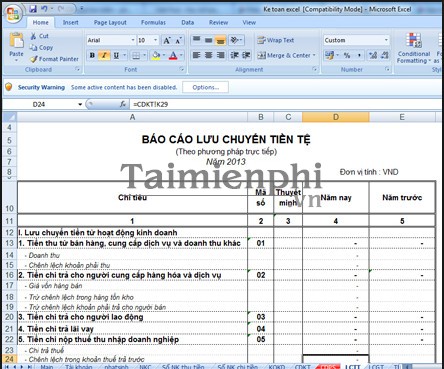Open the Arial font name dropdown
This screenshot has height=369, width=444.
pyautogui.click(x=133, y=40)
